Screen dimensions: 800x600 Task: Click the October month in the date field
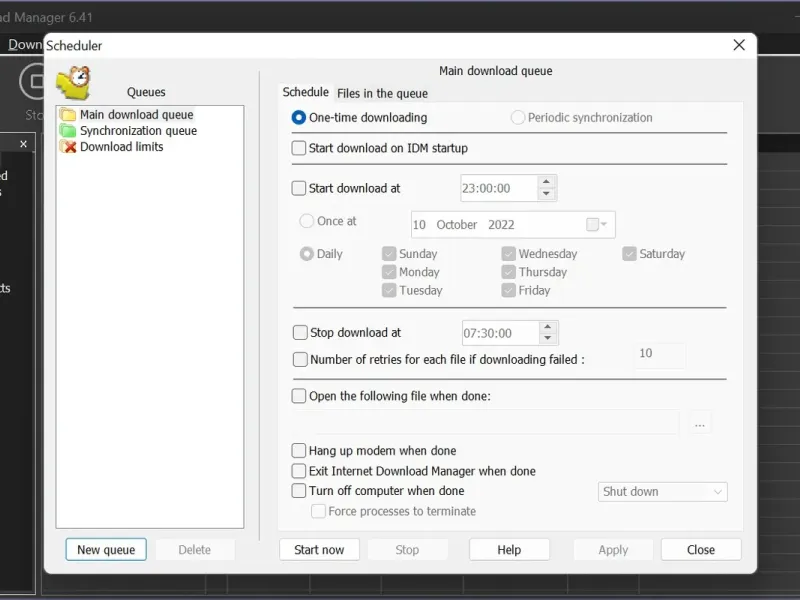pyautogui.click(x=457, y=225)
